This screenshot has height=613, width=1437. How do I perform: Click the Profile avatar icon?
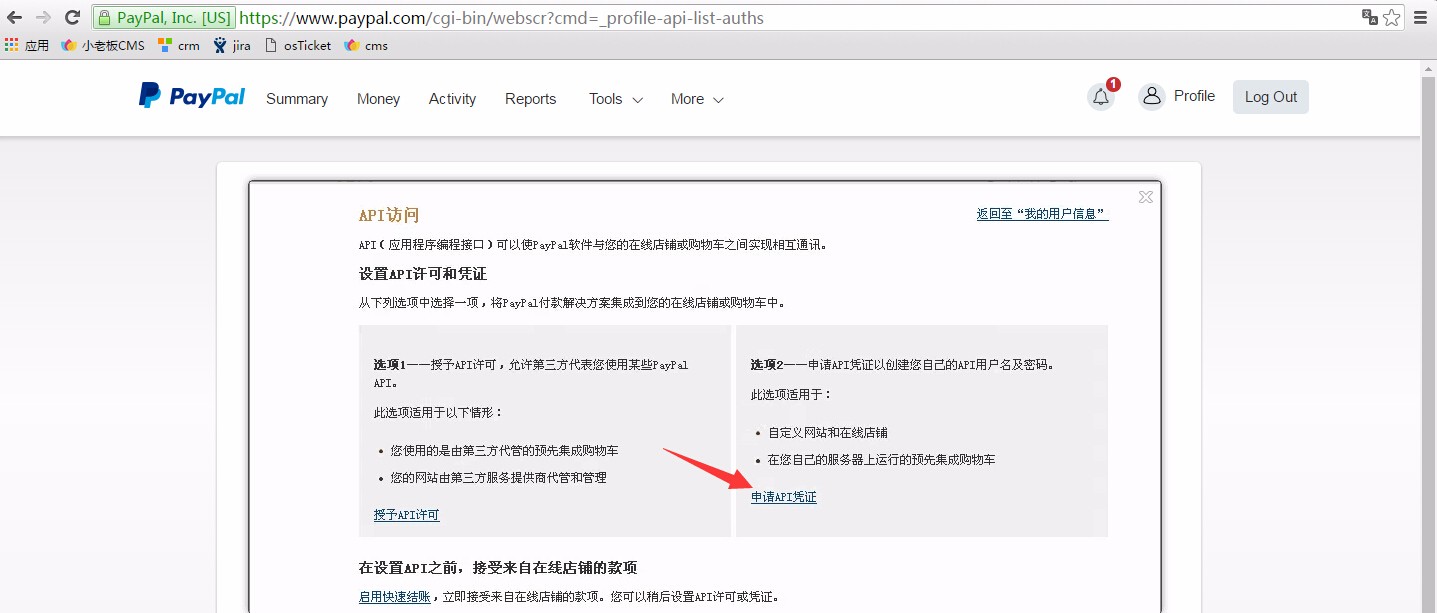[1152, 96]
